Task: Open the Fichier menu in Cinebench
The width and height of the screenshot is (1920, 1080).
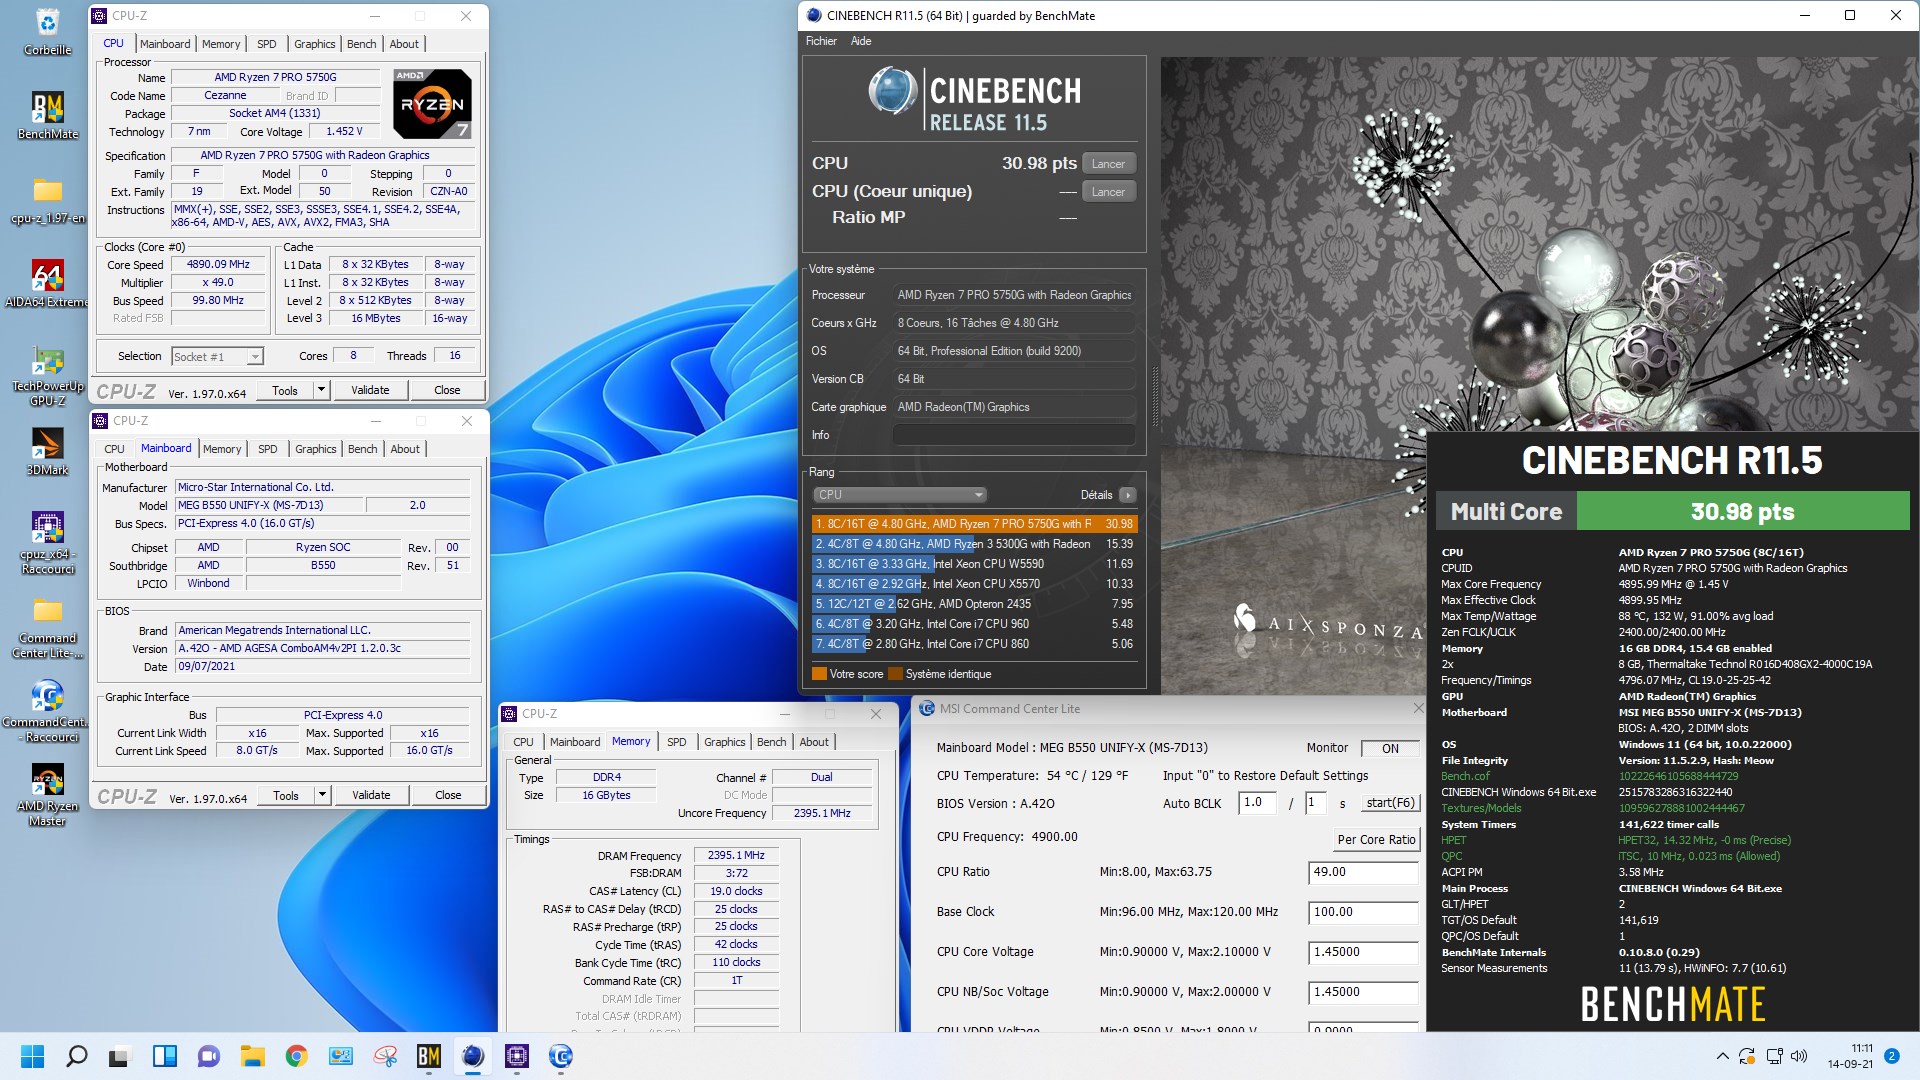Action: [x=821, y=41]
